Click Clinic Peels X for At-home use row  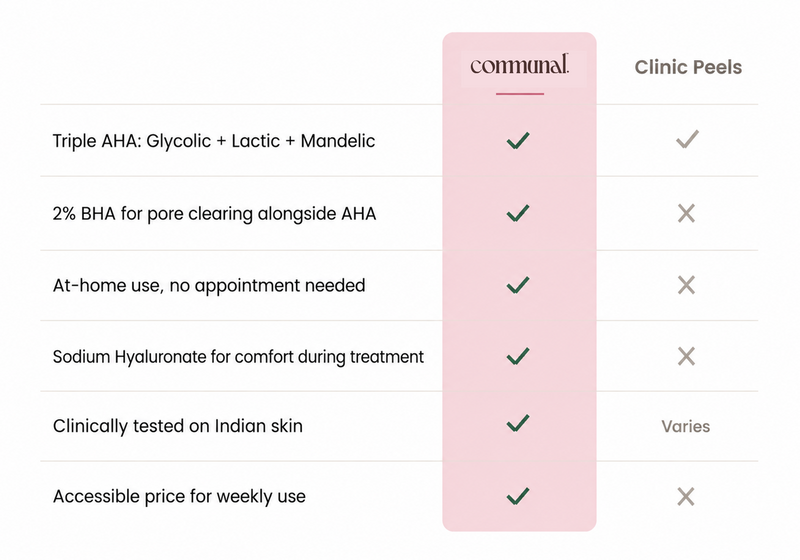click(686, 285)
